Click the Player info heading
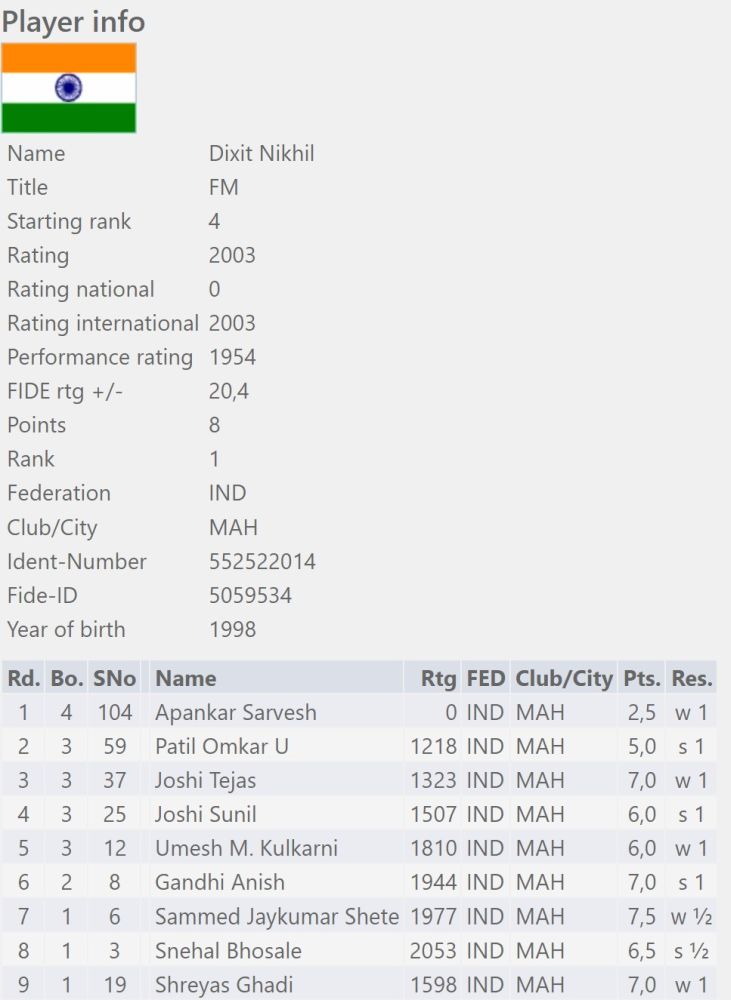The image size is (731, 1000). point(73,21)
